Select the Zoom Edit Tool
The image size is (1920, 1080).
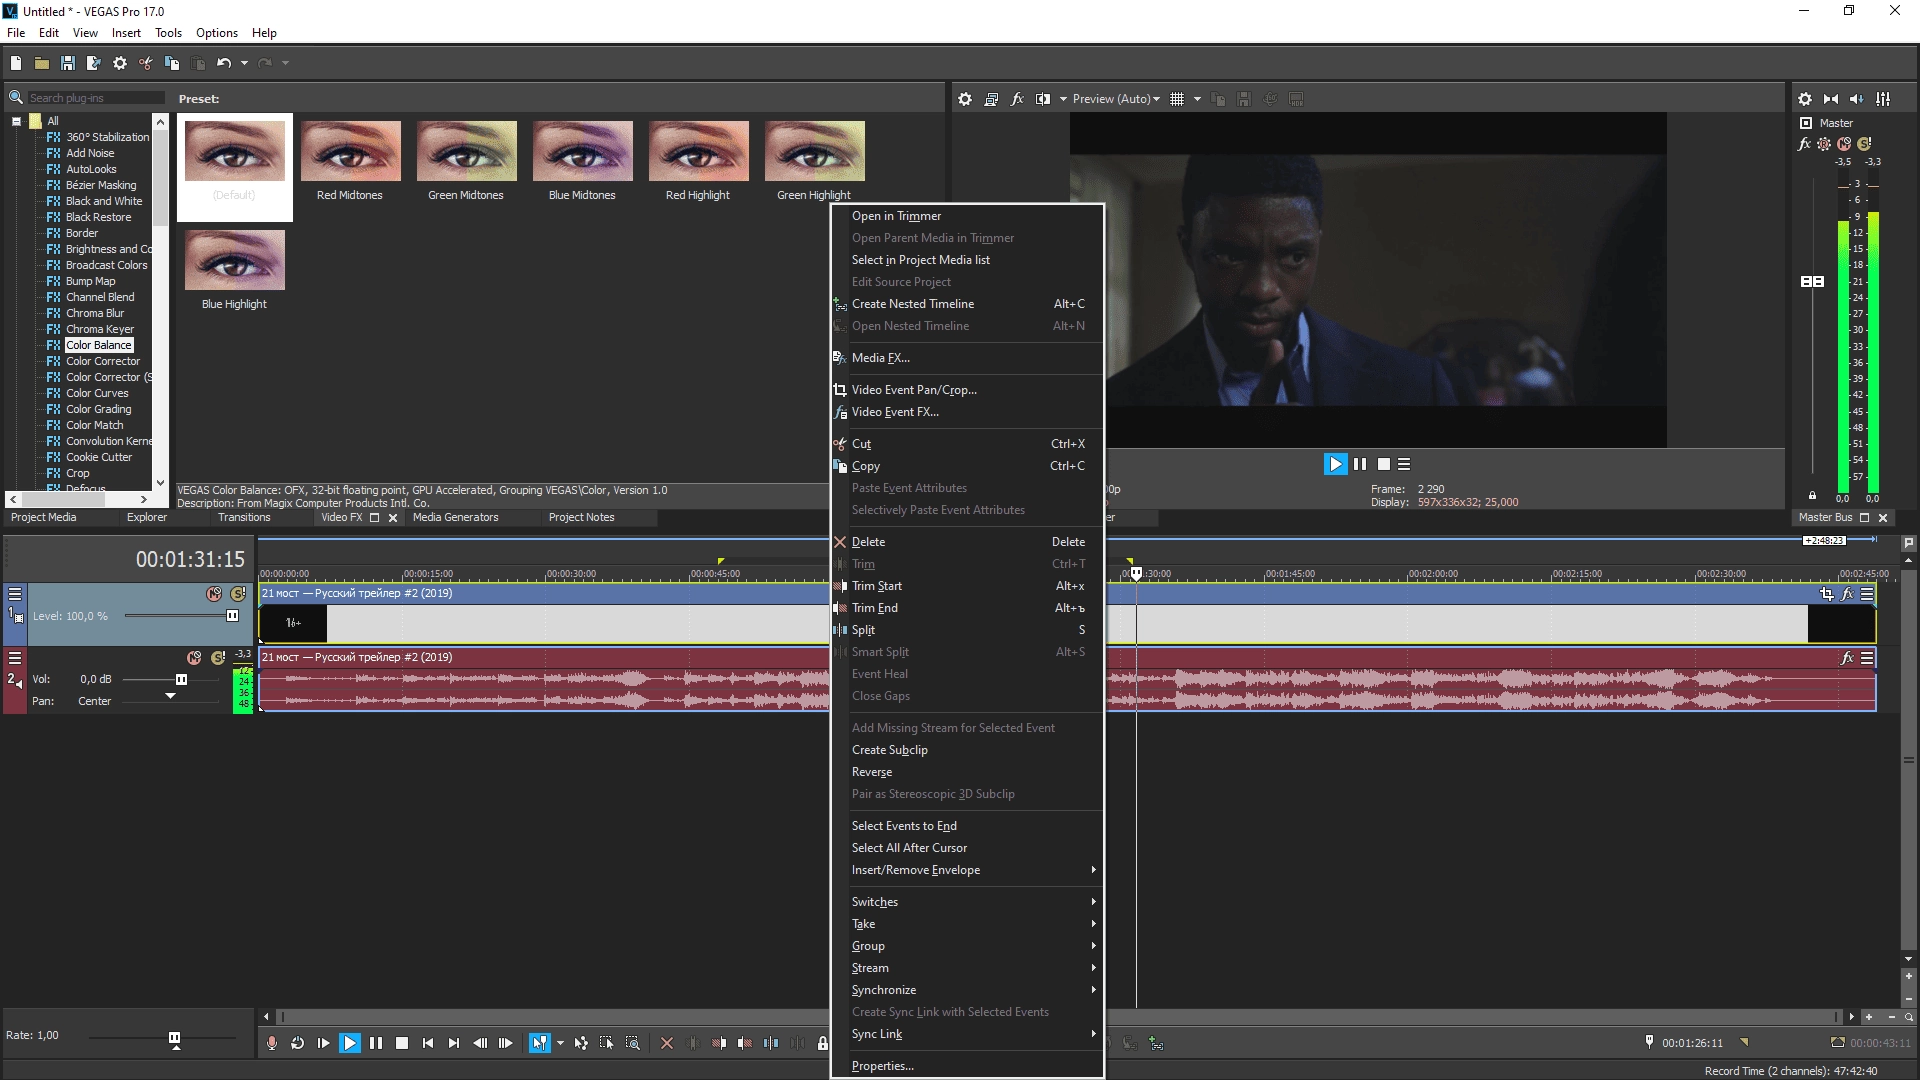pos(633,1043)
